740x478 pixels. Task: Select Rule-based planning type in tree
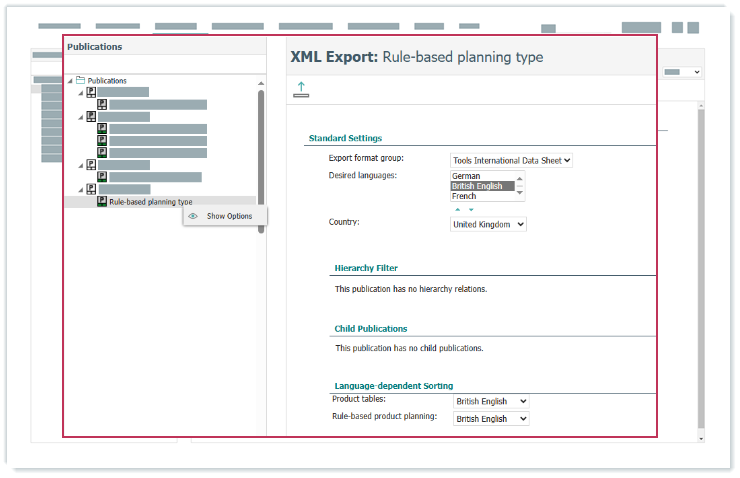click(x=151, y=202)
